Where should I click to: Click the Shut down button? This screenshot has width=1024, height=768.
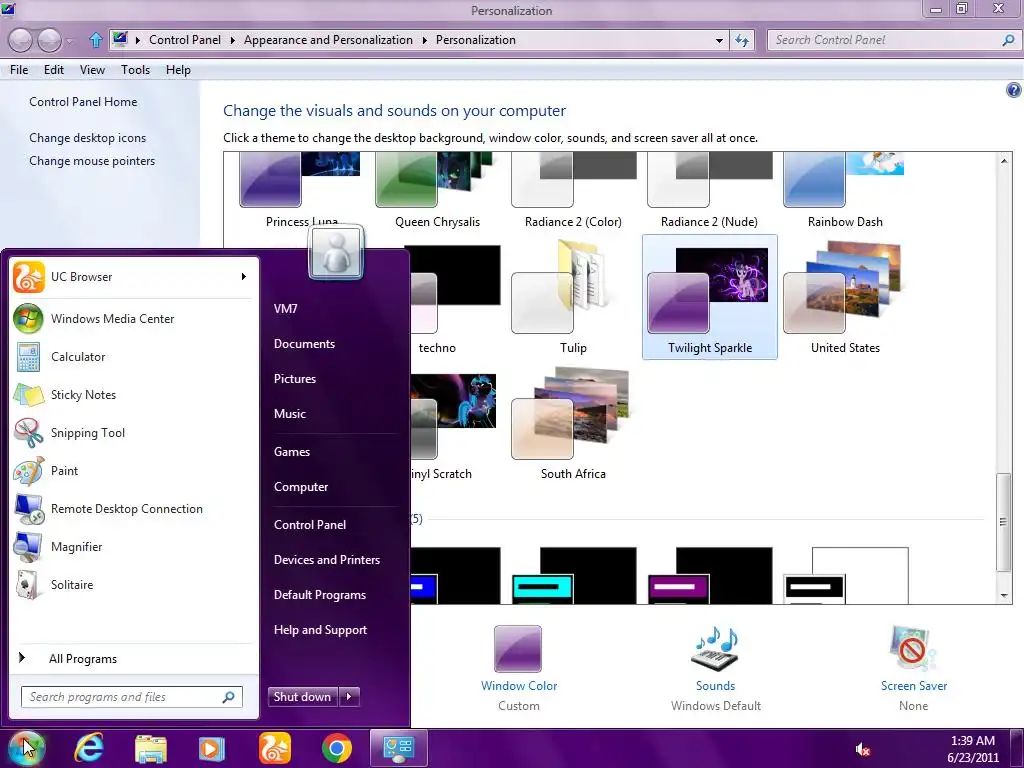pos(302,697)
